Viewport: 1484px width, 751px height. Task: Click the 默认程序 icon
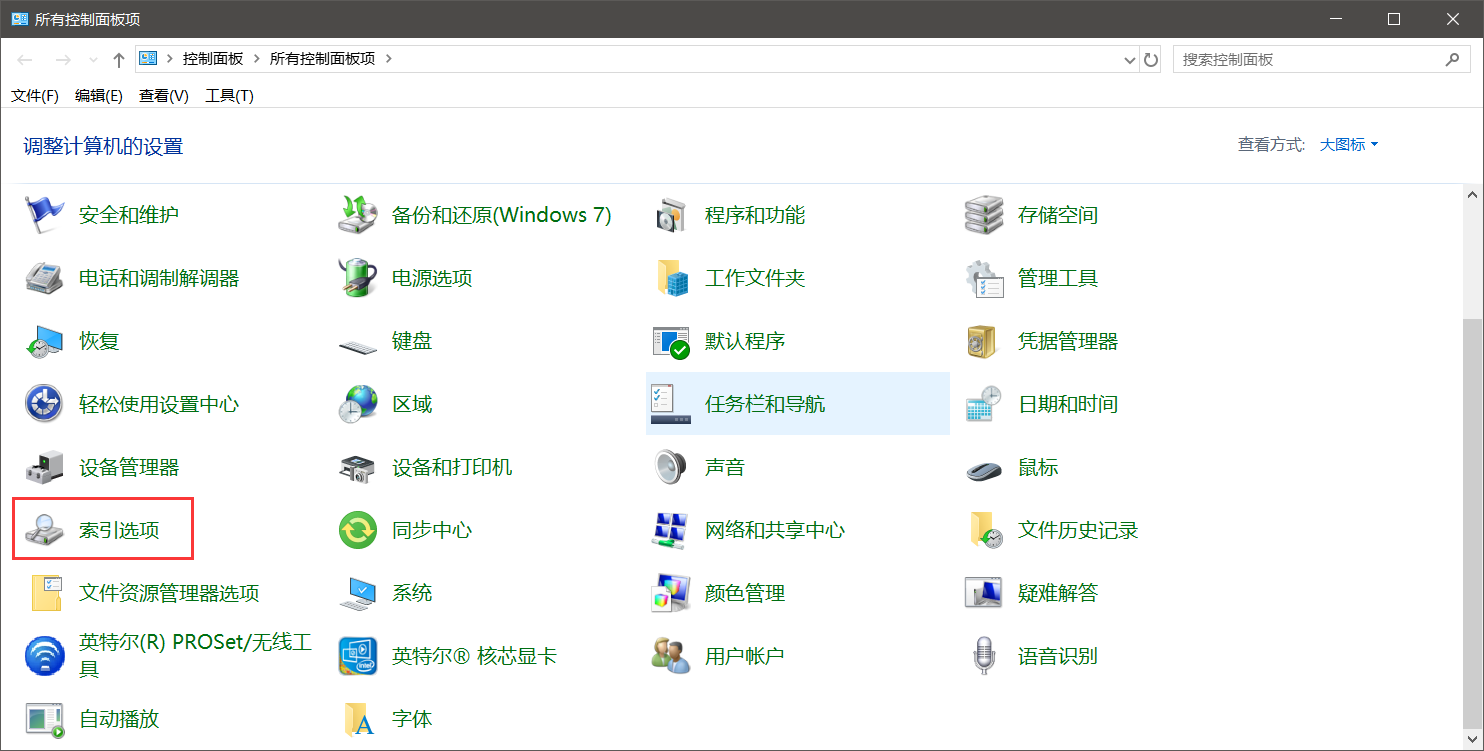click(671, 341)
